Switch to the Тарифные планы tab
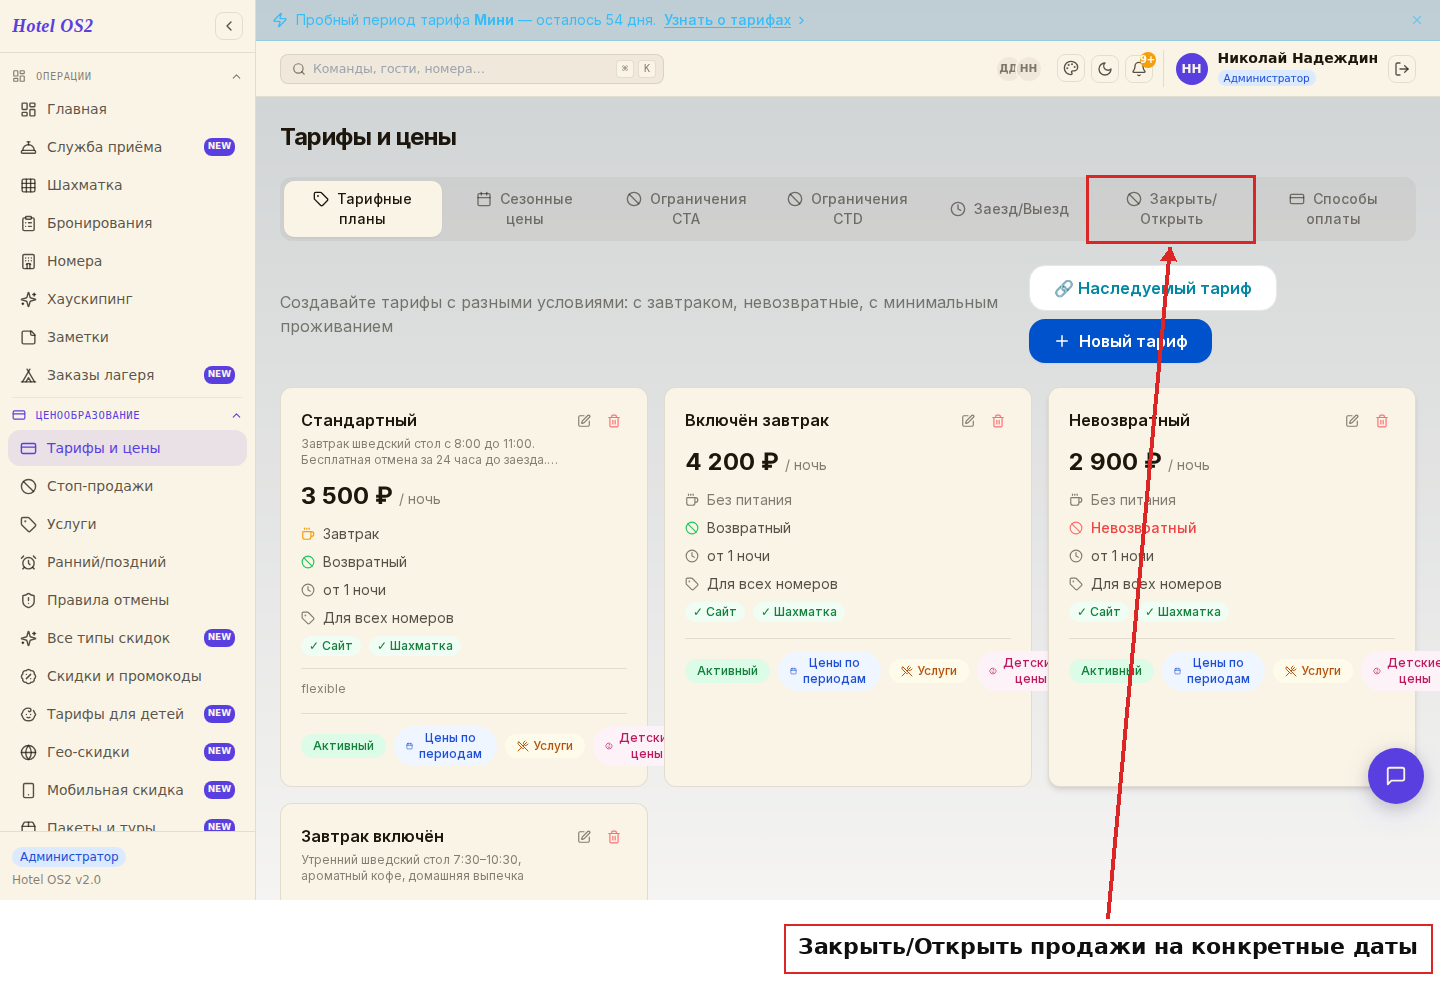1440x997 pixels. pyautogui.click(x=363, y=209)
